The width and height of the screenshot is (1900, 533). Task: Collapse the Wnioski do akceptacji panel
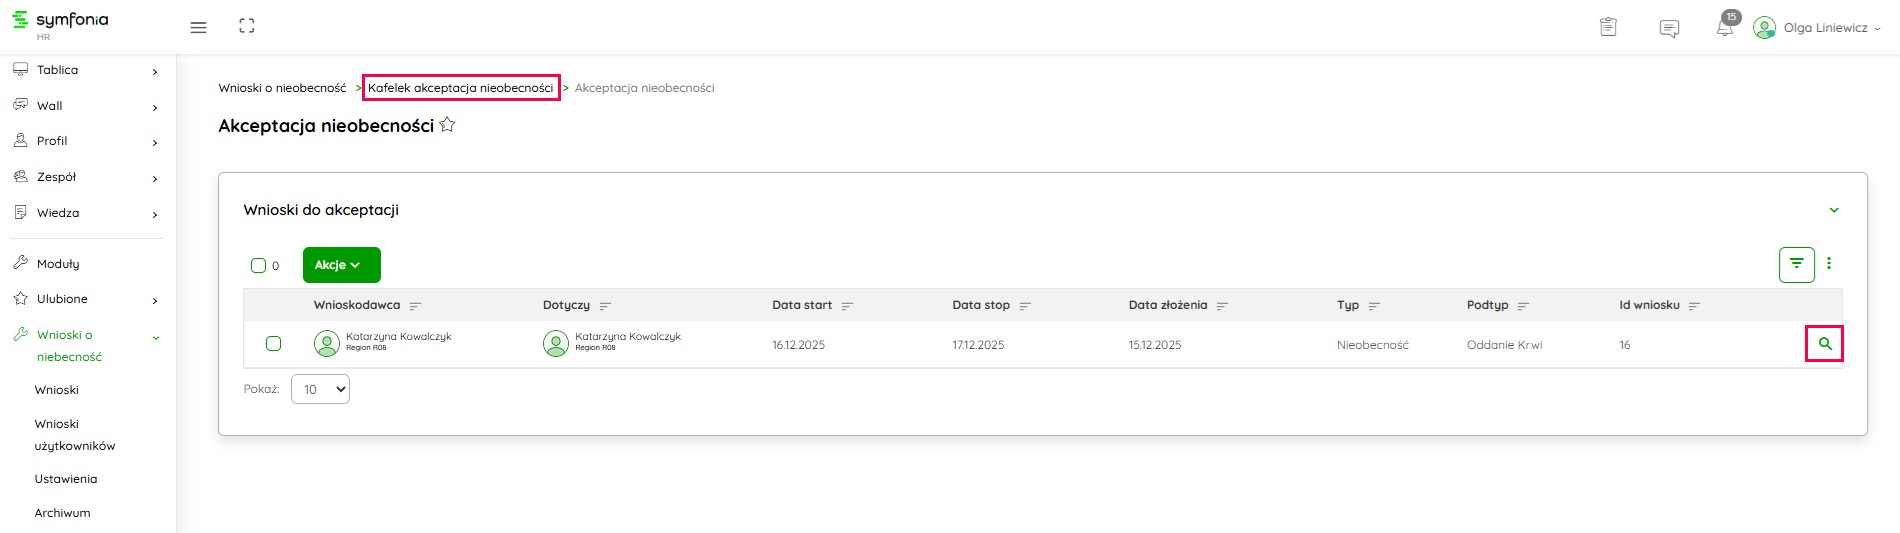point(1834,210)
